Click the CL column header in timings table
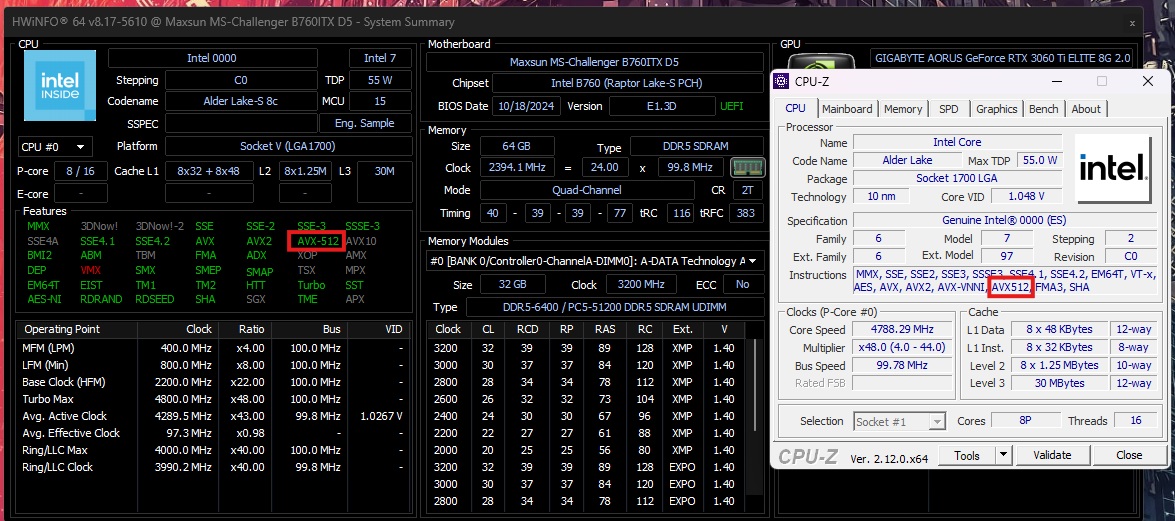This screenshot has height=521, width=1175. tap(489, 329)
